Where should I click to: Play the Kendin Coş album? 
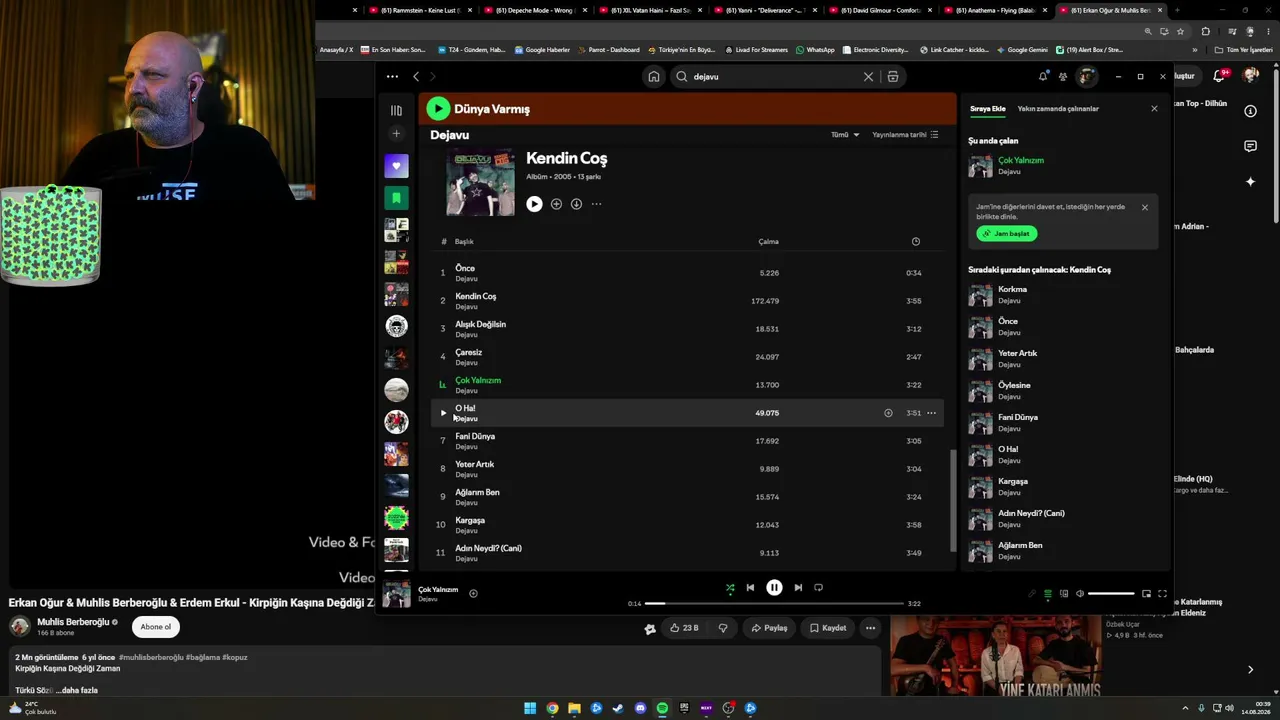click(x=534, y=204)
